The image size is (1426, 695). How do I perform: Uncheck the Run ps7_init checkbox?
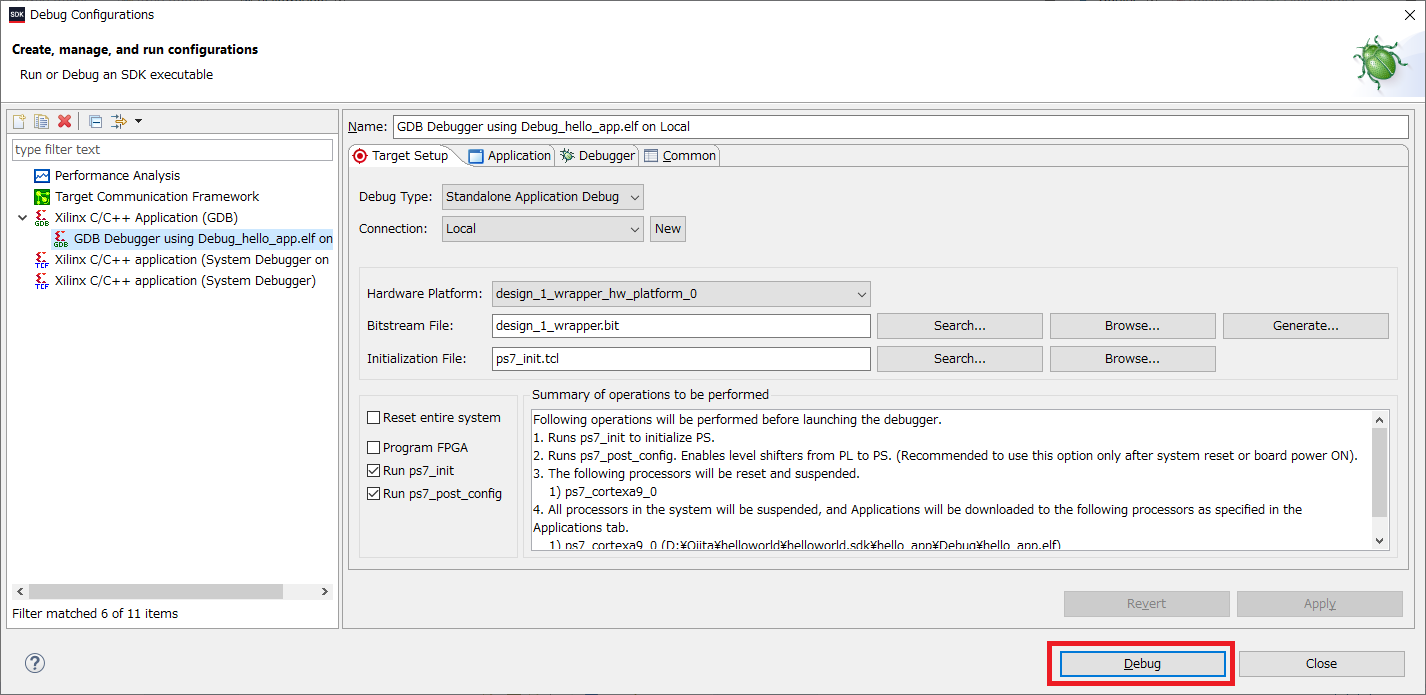(x=374, y=471)
